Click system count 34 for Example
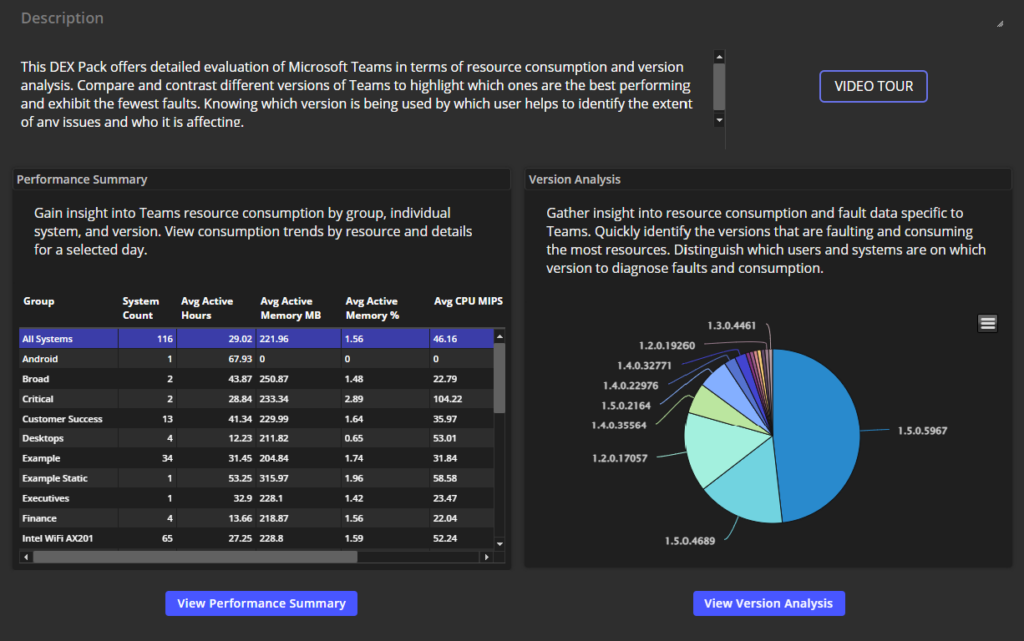The width and height of the screenshot is (1024, 641). (x=167, y=458)
